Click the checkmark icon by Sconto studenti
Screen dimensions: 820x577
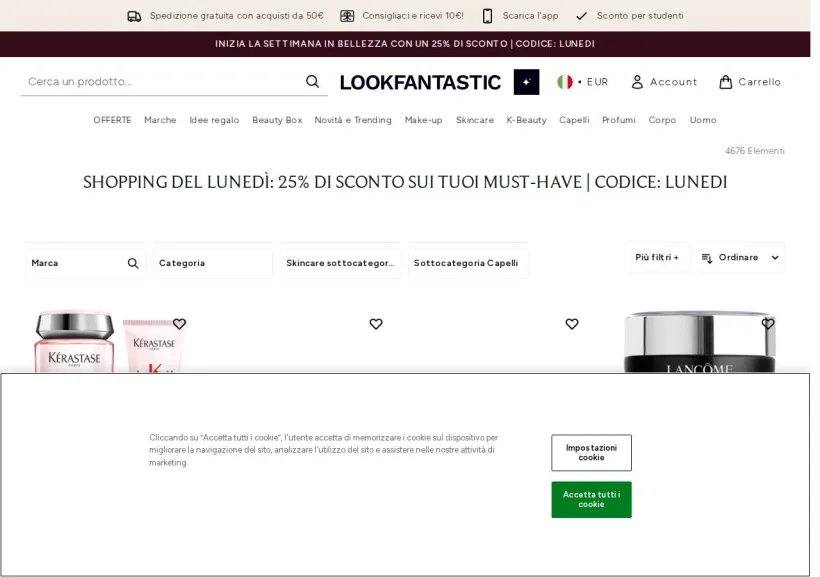[x=581, y=16]
